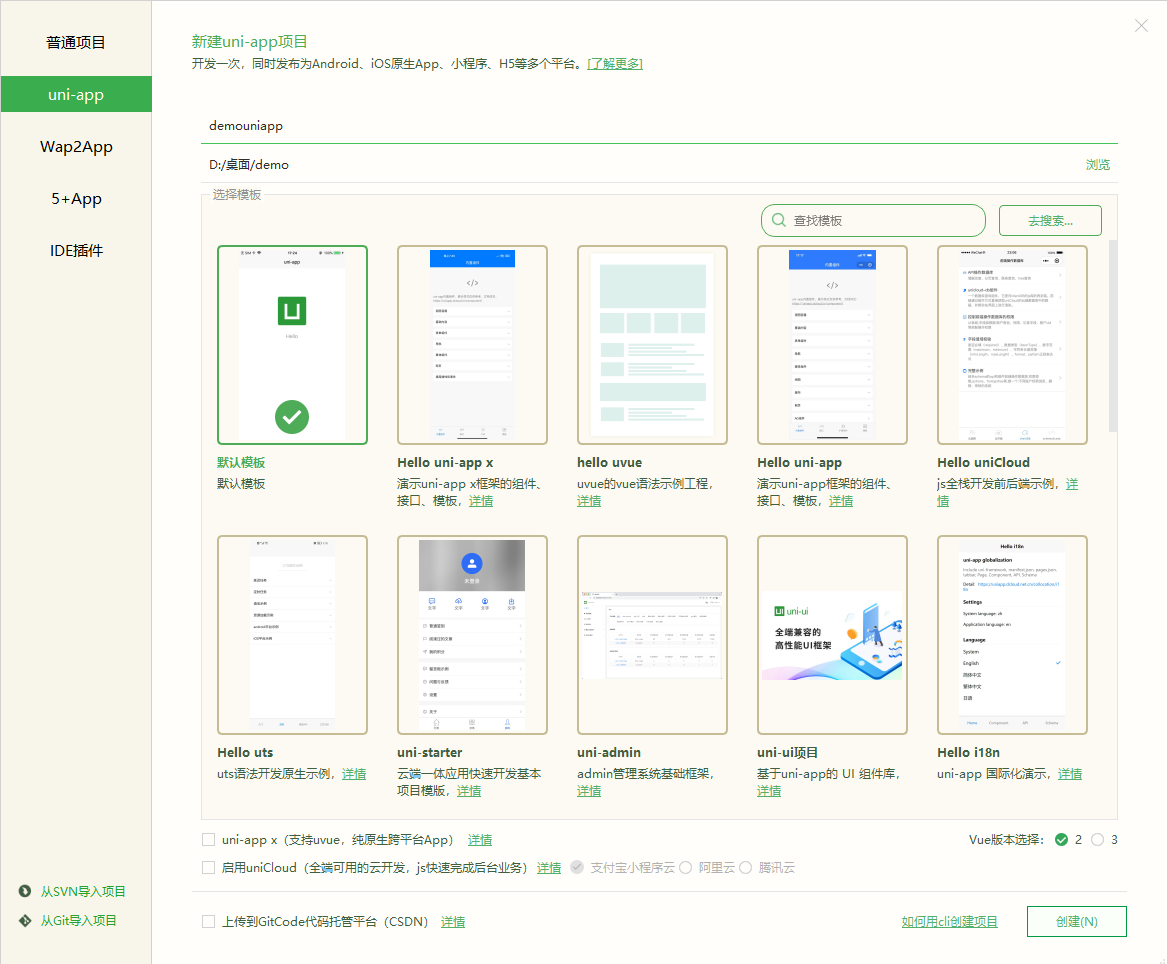Click the Hello uniCloud title text

(983, 463)
